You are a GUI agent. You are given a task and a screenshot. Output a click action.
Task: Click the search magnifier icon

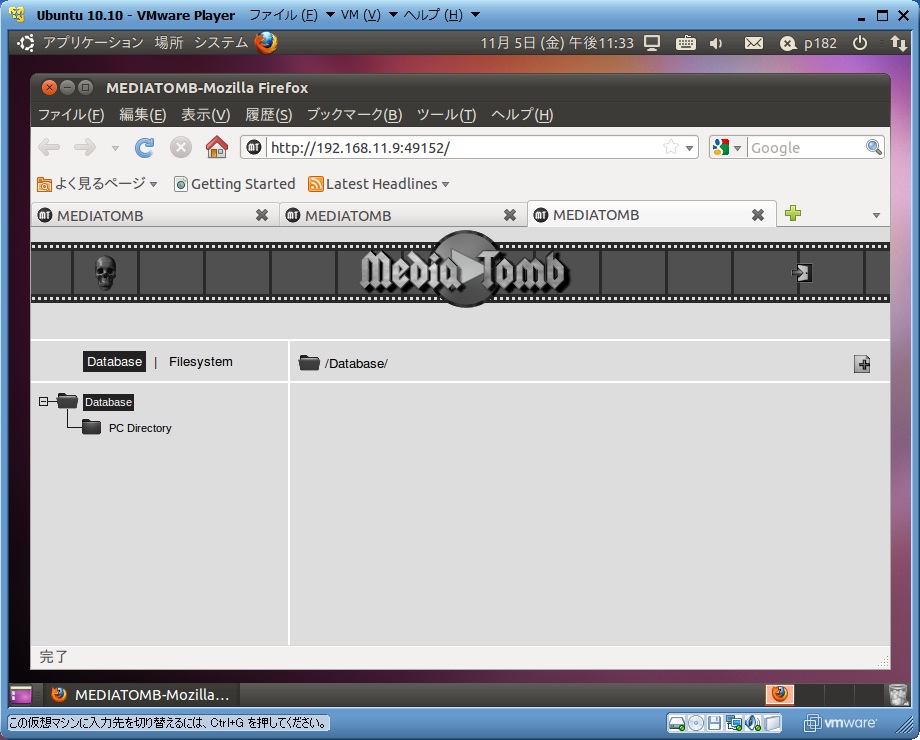874,147
